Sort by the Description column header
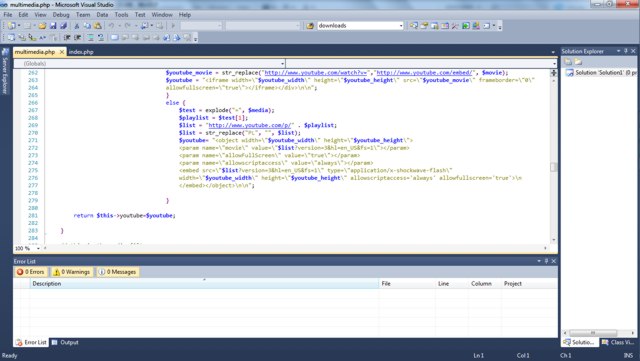Viewport: 640px width, 361px height. pos(204,284)
